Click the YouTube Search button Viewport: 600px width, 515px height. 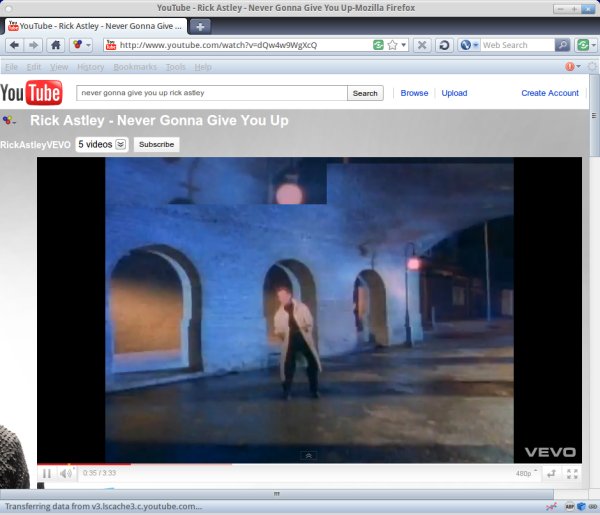point(365,93)
